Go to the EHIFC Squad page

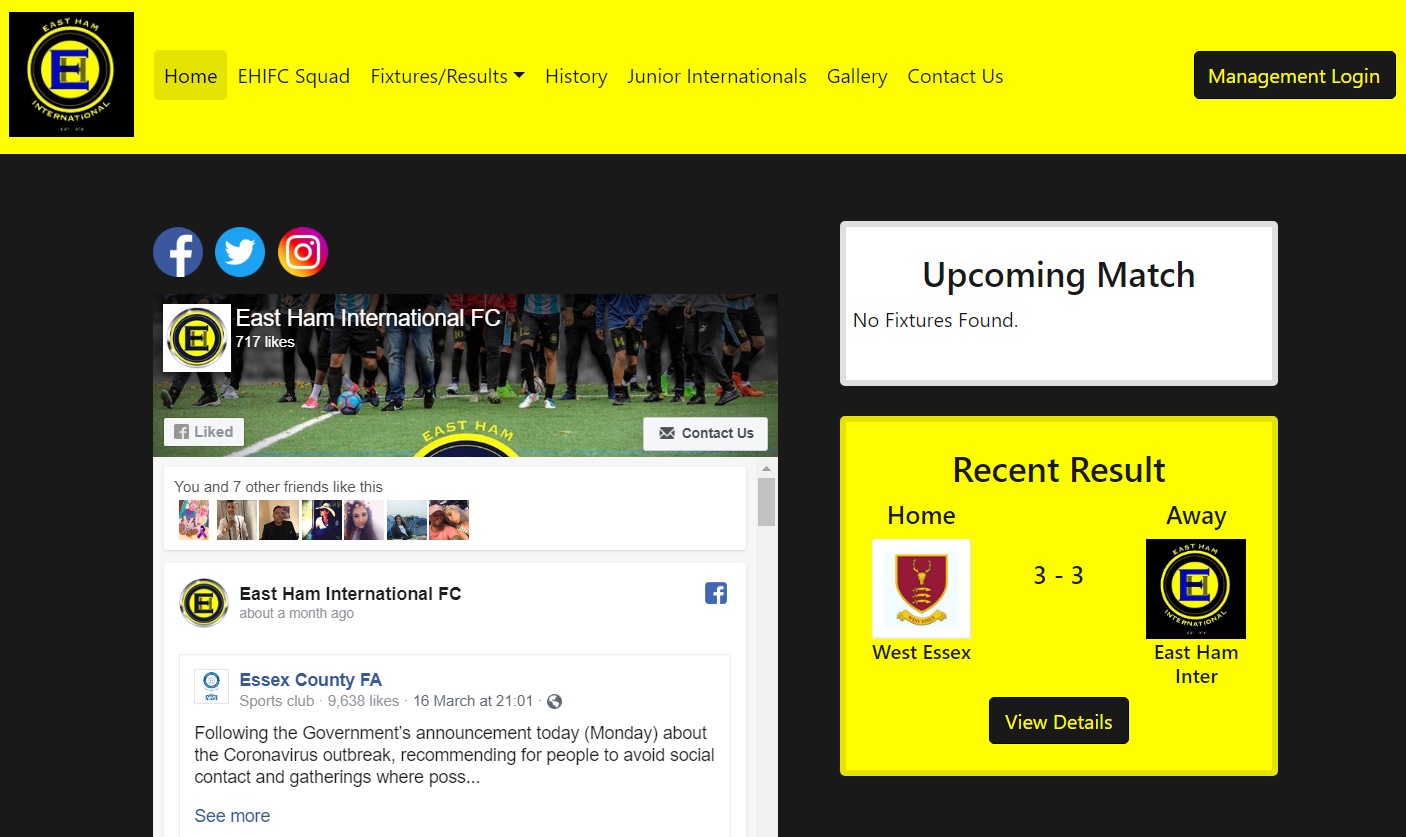[x=294, y=76]
